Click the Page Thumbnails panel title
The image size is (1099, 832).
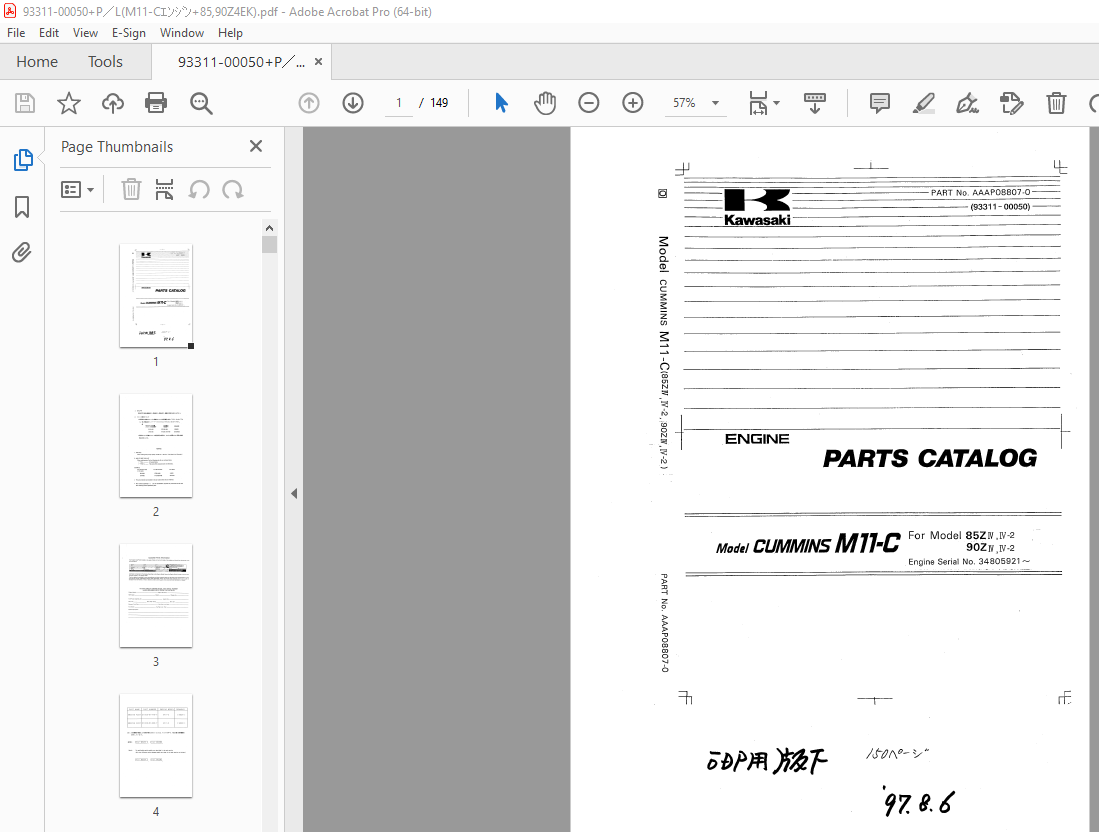pos(117,146)
